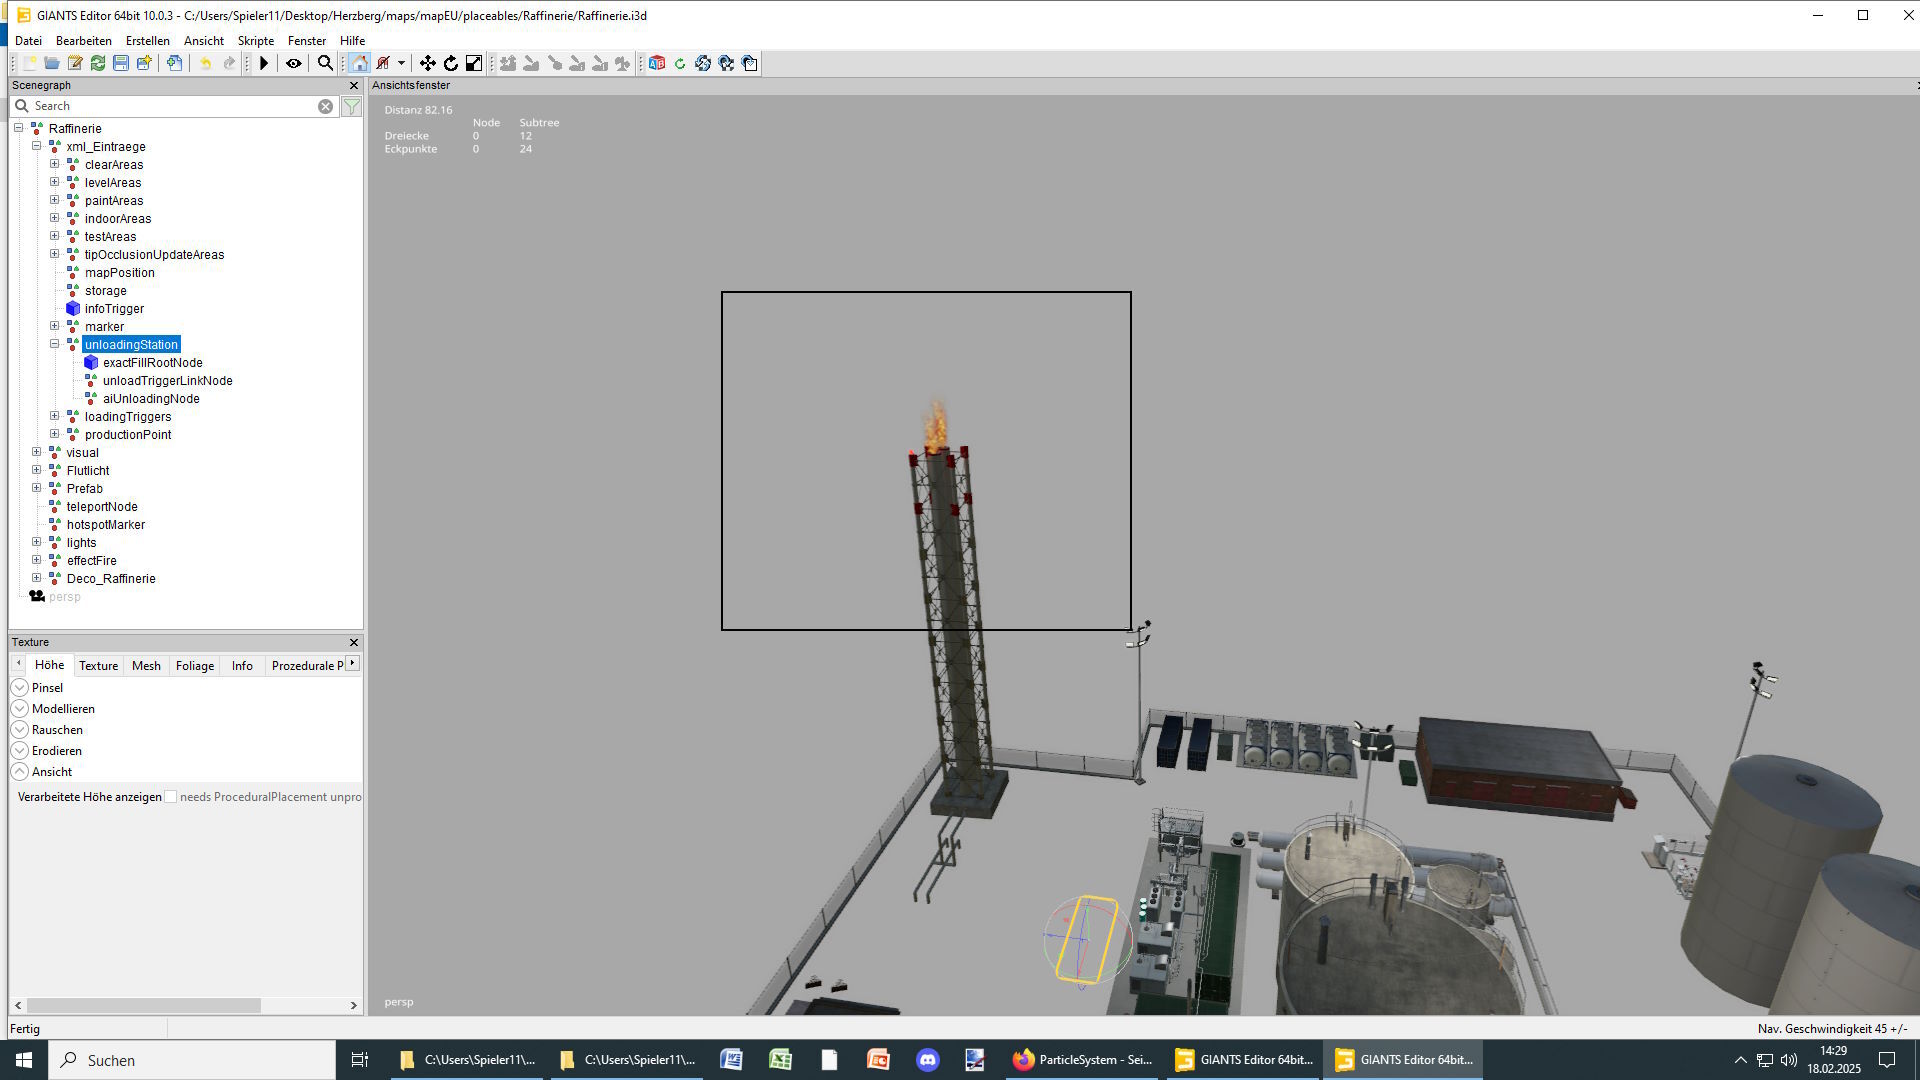Select the scale tool
This screenshot has width=1920, height=1080.
point(474,63)
